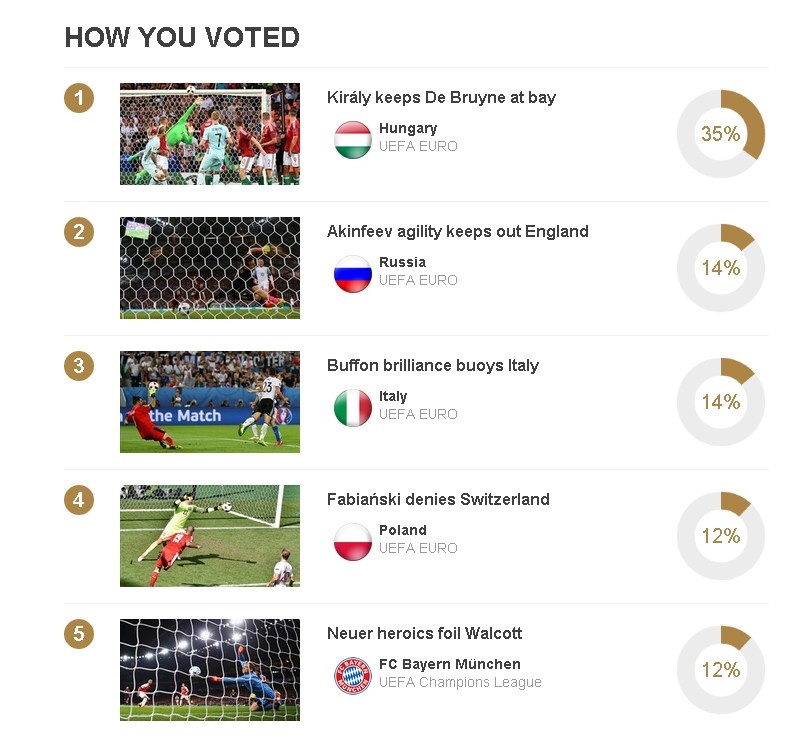Click the Hungary team name
The width and height of the screenshot is (807, 737).
tap(408, 129)
